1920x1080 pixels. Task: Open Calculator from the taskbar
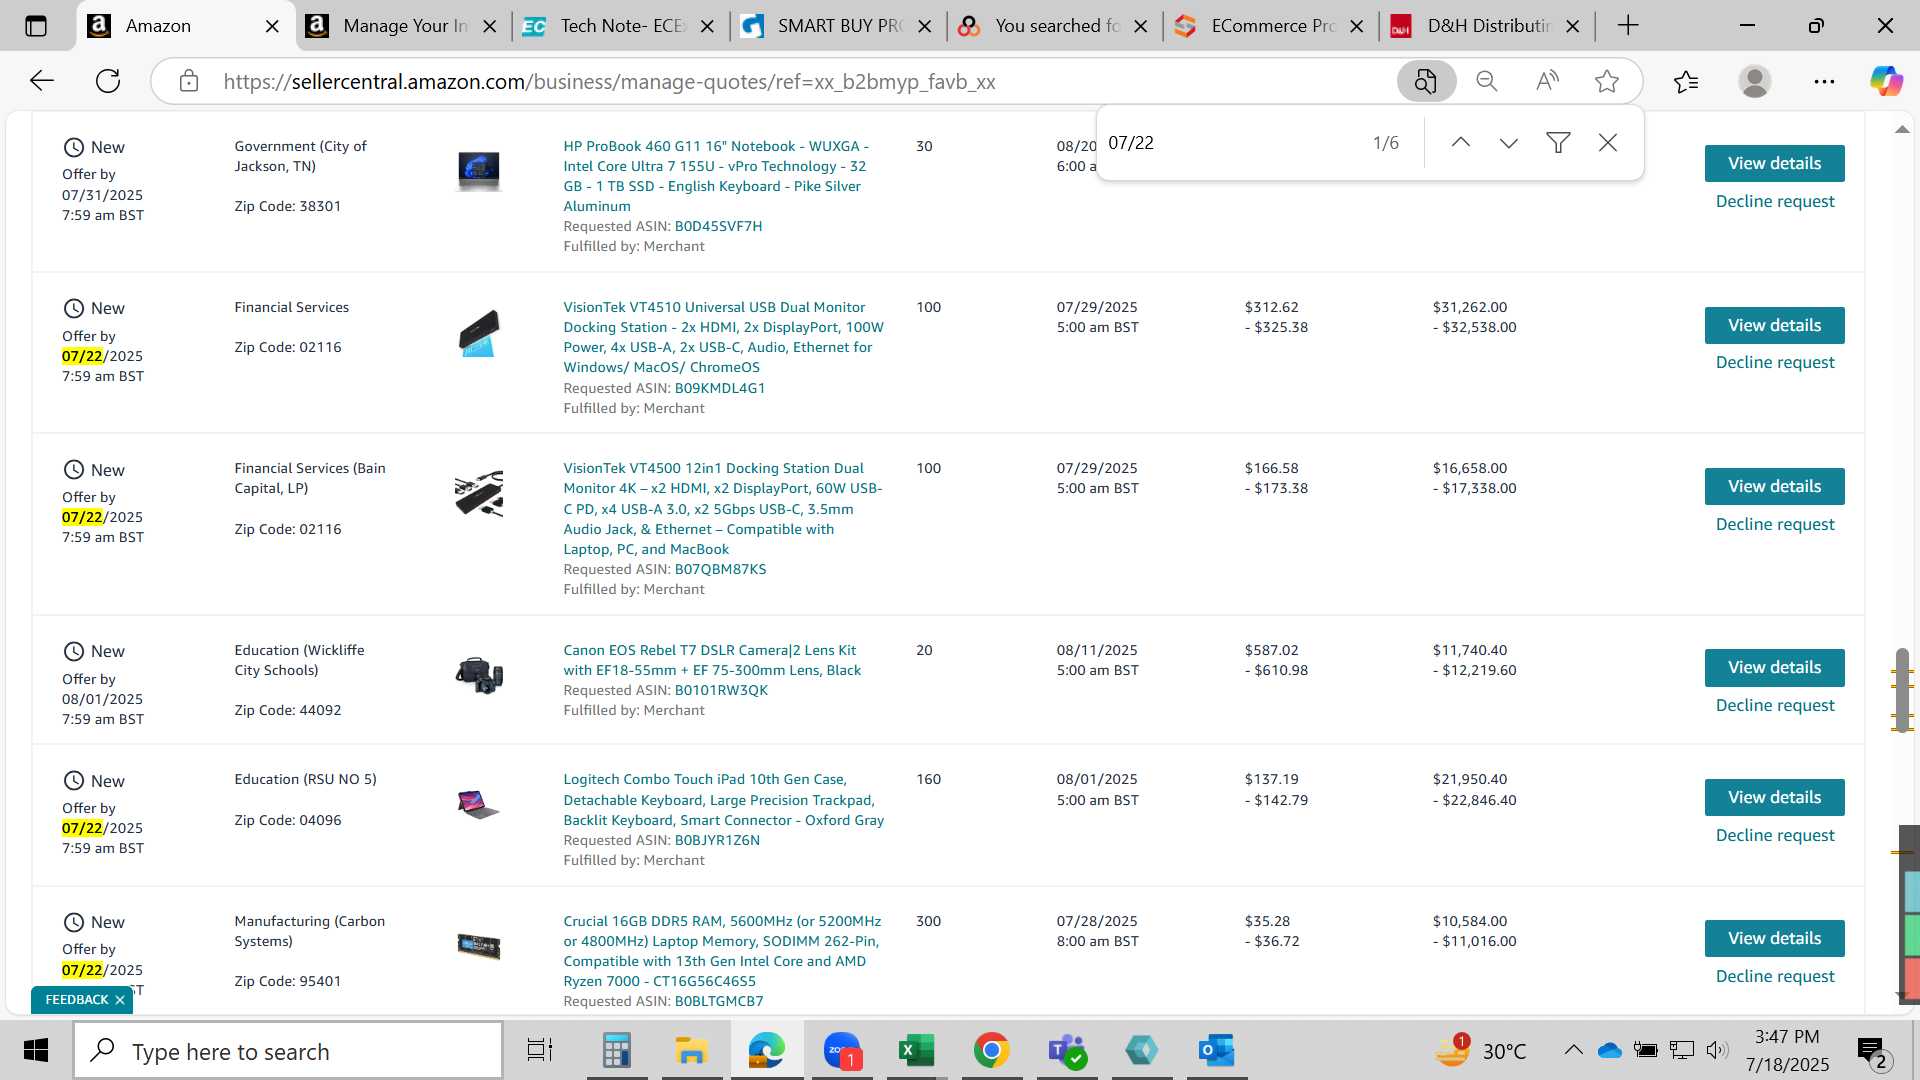click(616, 1051)
